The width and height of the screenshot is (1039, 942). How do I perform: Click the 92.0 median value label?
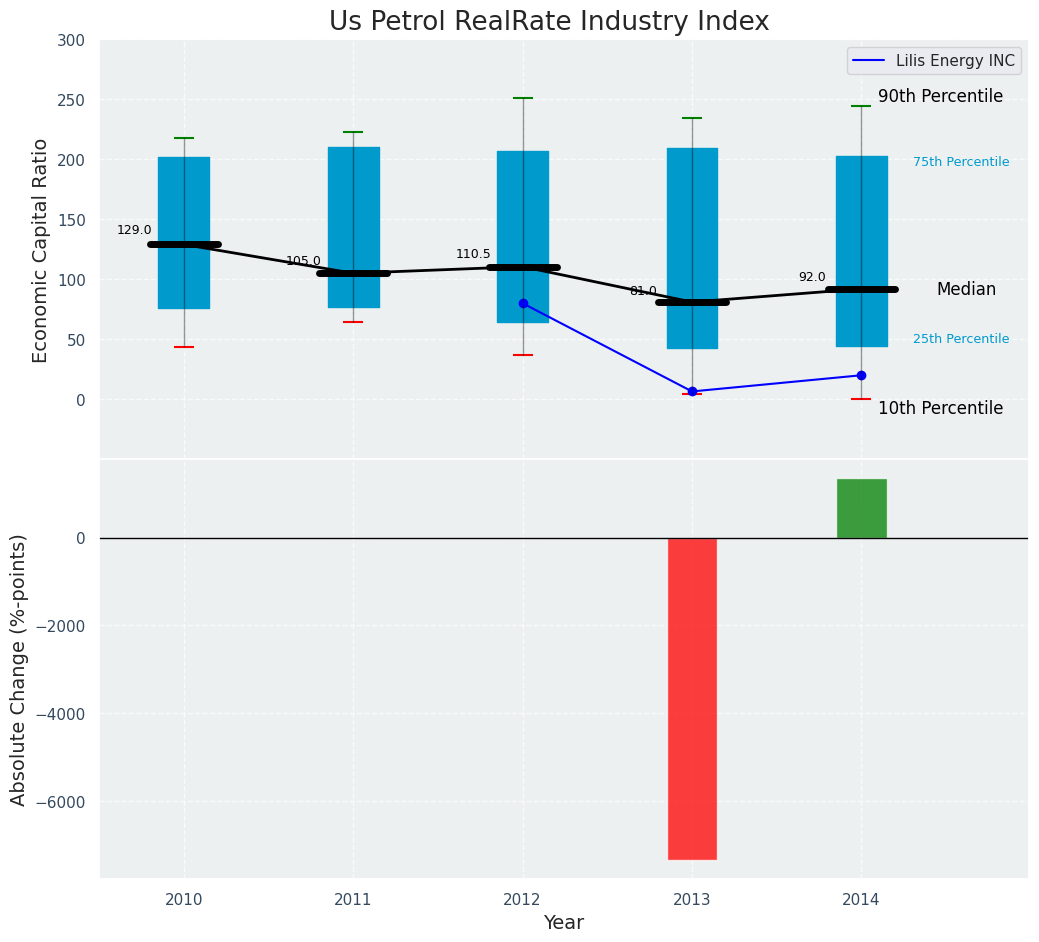[x=812, y=277]
